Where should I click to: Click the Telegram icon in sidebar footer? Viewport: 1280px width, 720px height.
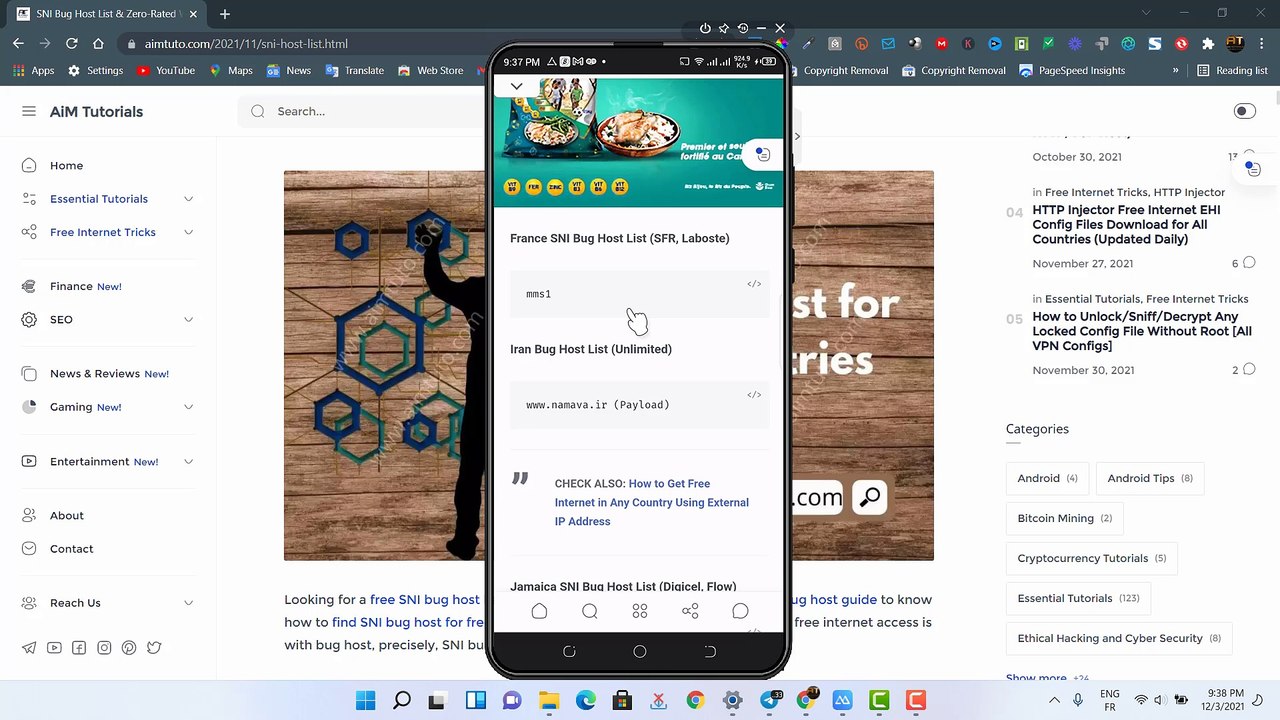[29, 648]
